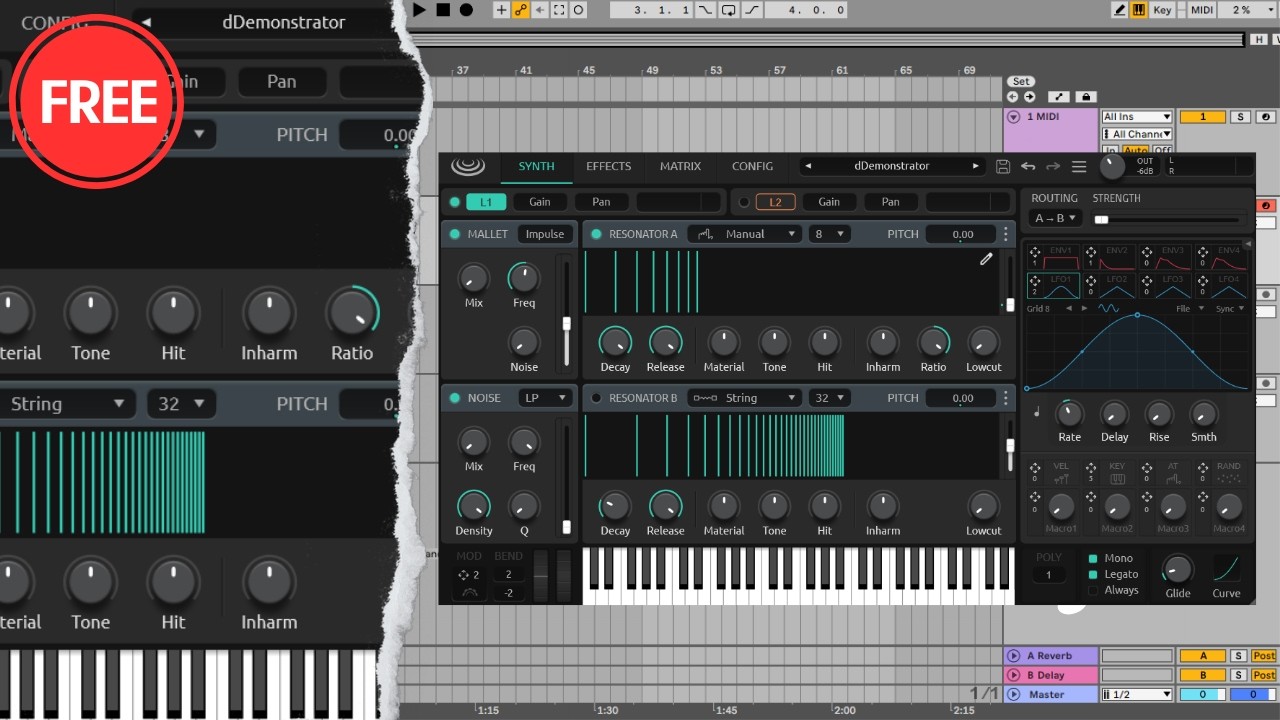
Task: Click the plugin spiral logo icon
Action: point(467,166)
